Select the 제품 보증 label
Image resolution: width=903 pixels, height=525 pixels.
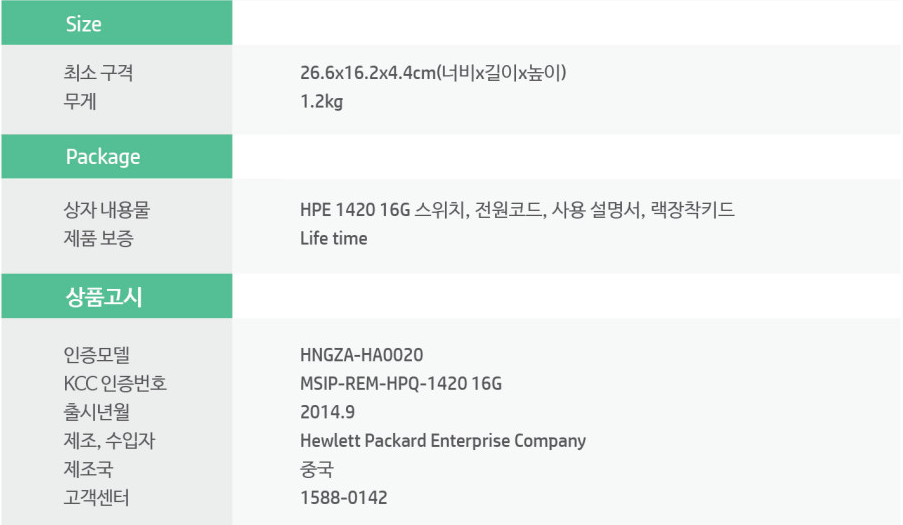point(98,238)
